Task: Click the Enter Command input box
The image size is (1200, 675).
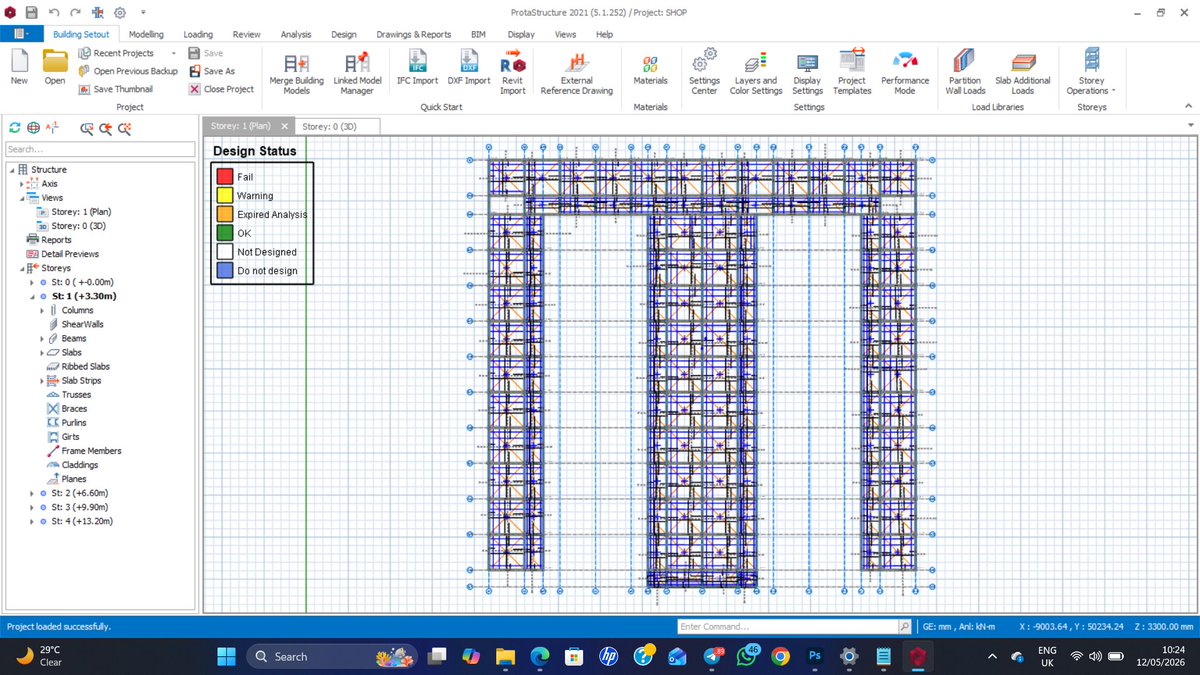Action: (786, 626)
